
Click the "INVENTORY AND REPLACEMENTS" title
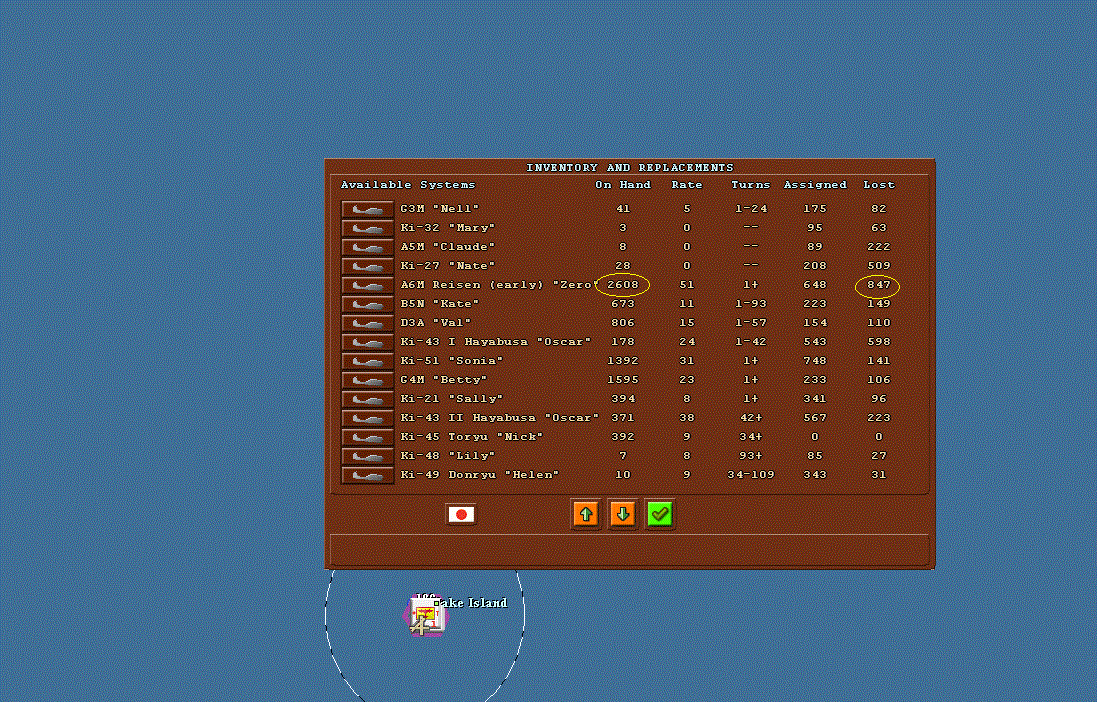(630, 168)
